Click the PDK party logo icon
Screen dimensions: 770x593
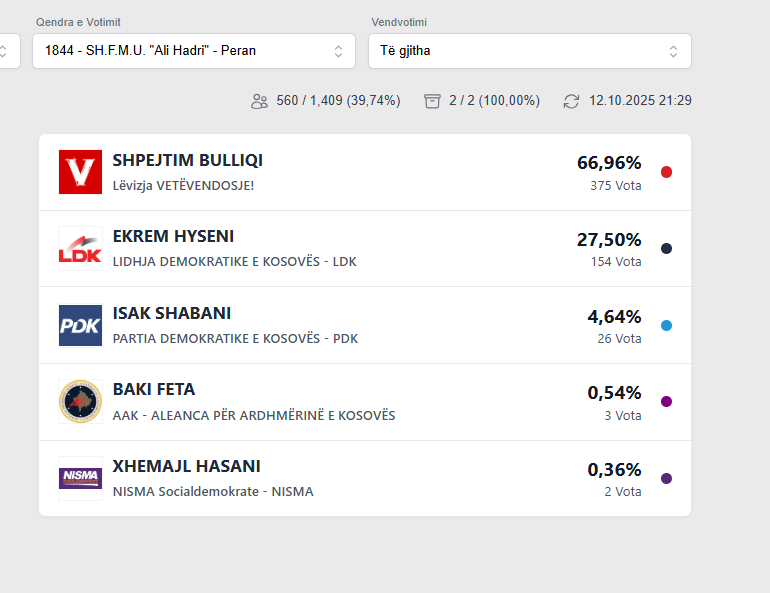[x=80, y=325]
